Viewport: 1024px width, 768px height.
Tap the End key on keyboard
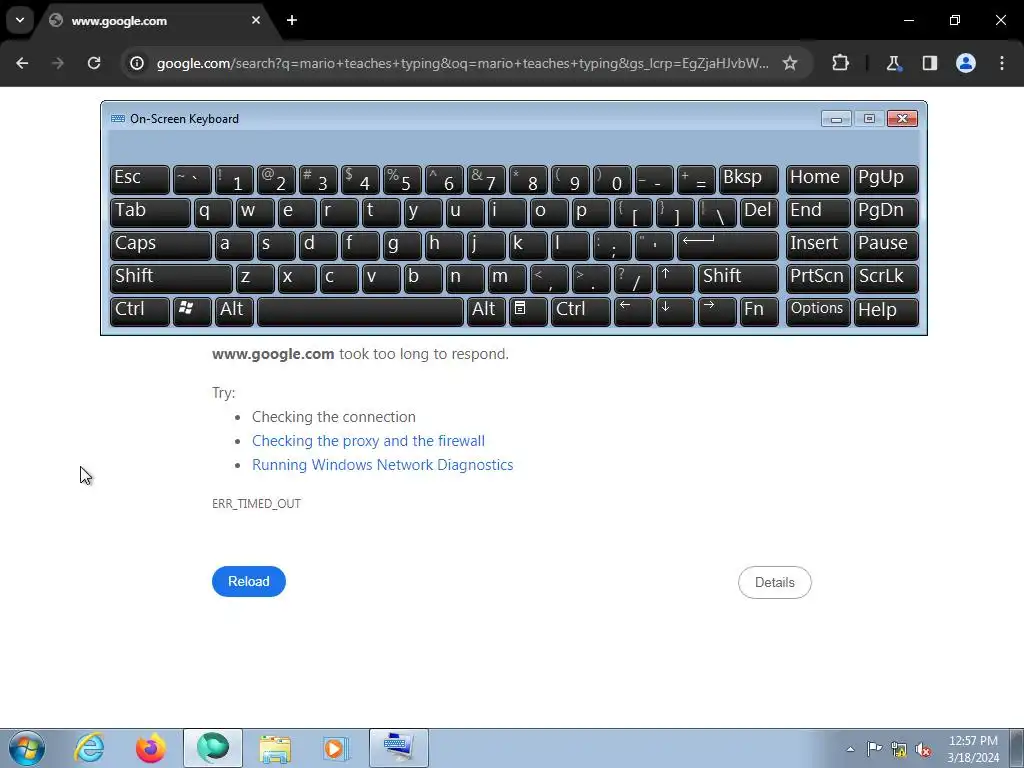click(818, 212)
